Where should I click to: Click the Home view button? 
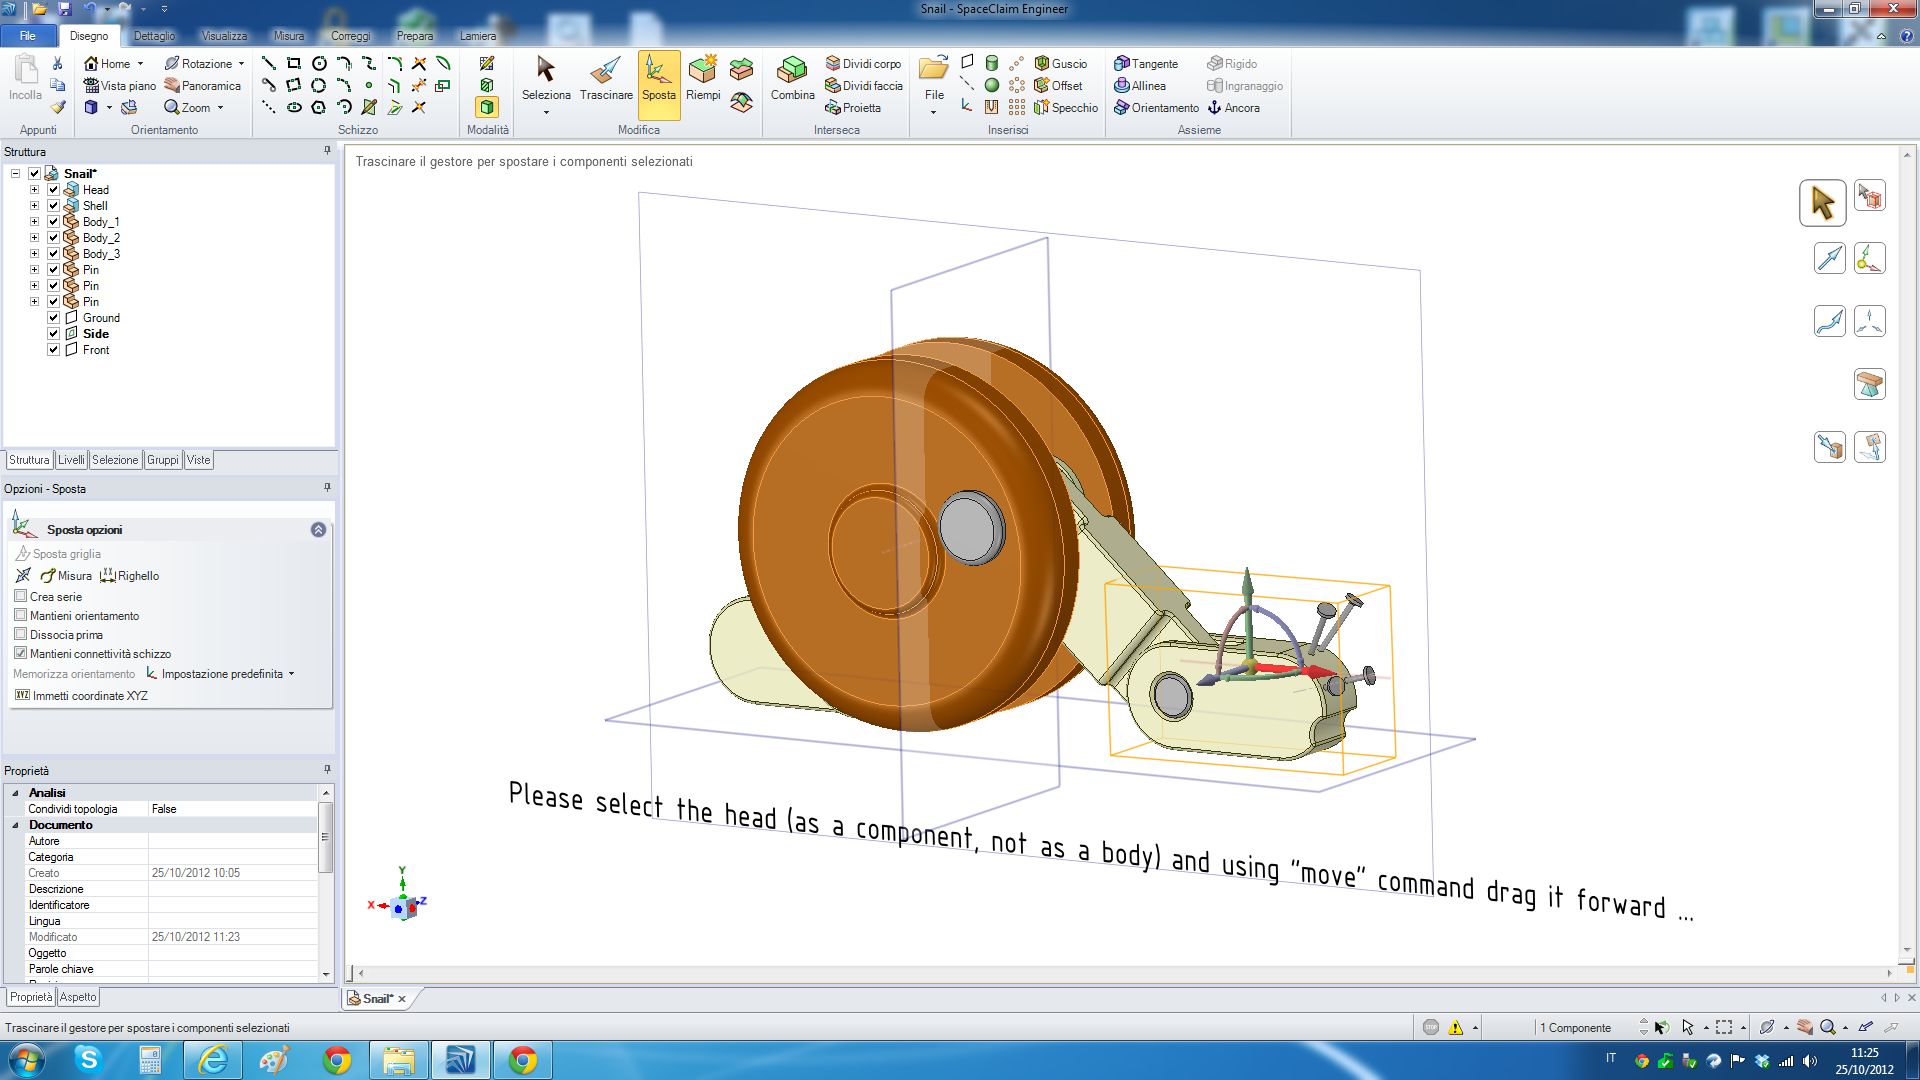click(108, 63)
